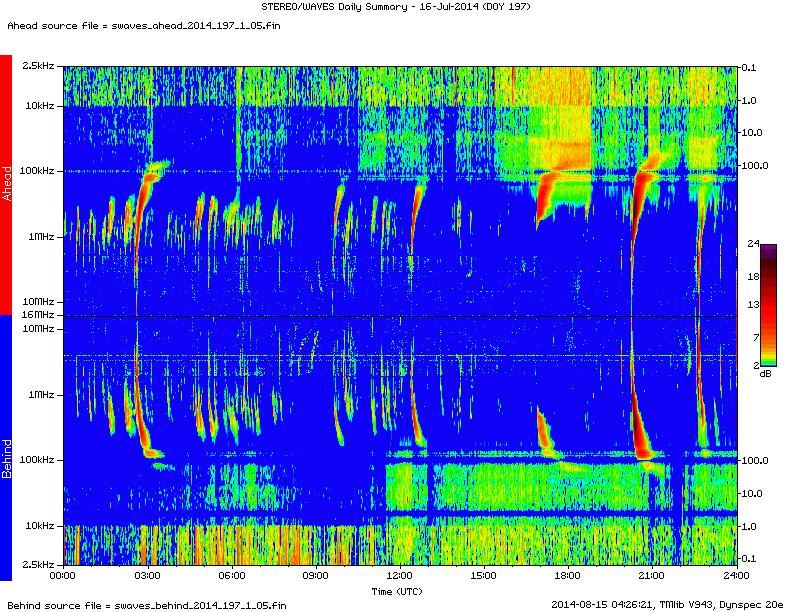Click the 100kHz label of the Behind axis
The height and width of the screenshot is (612, 792).
37,460
